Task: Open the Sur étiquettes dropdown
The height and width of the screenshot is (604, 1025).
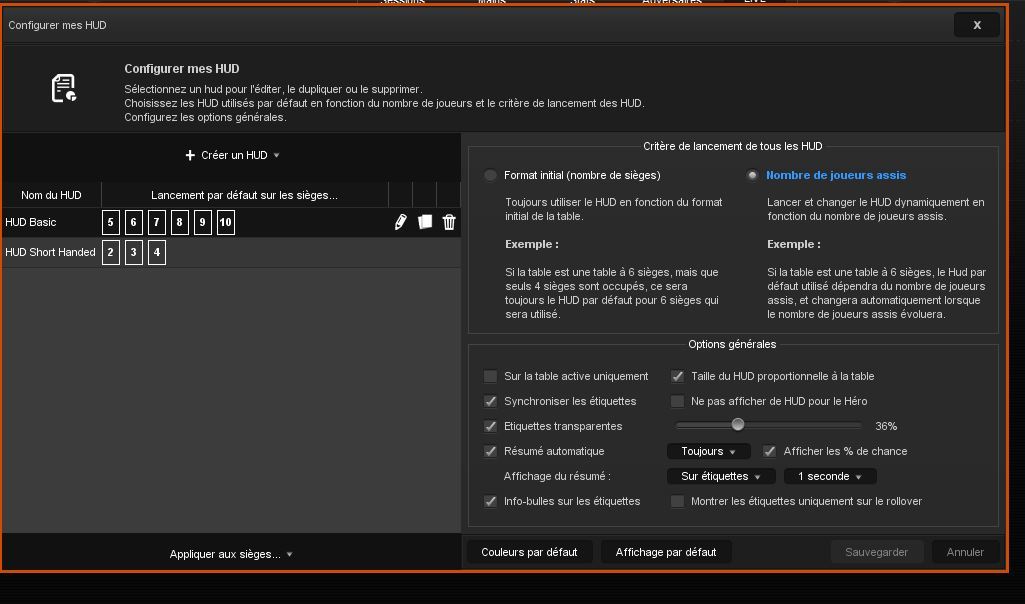Action: click(721, 477)
